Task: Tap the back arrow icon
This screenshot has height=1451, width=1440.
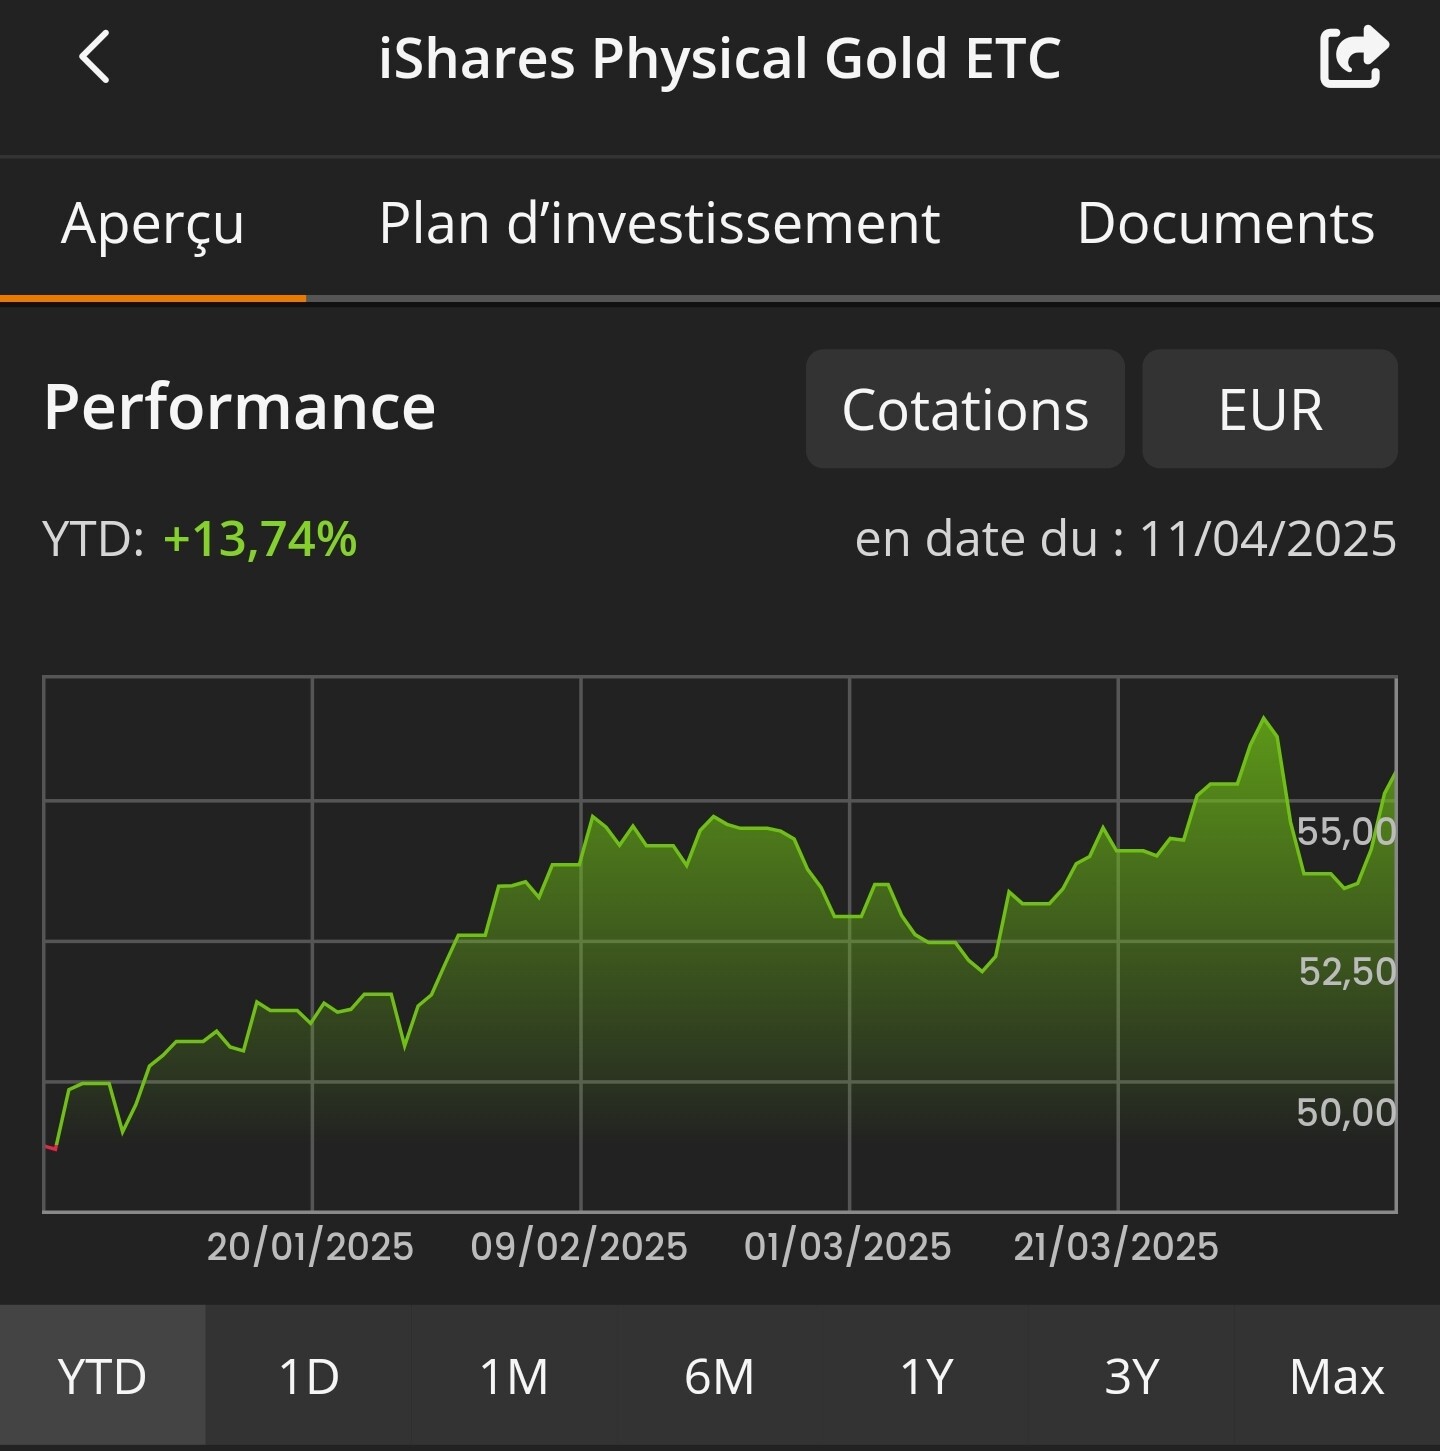Action: (94, 57)
